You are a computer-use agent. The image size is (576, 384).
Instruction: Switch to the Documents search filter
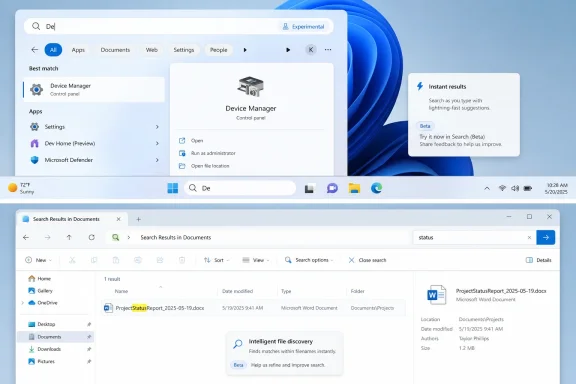pyautogui.click(x=115, y=50)
